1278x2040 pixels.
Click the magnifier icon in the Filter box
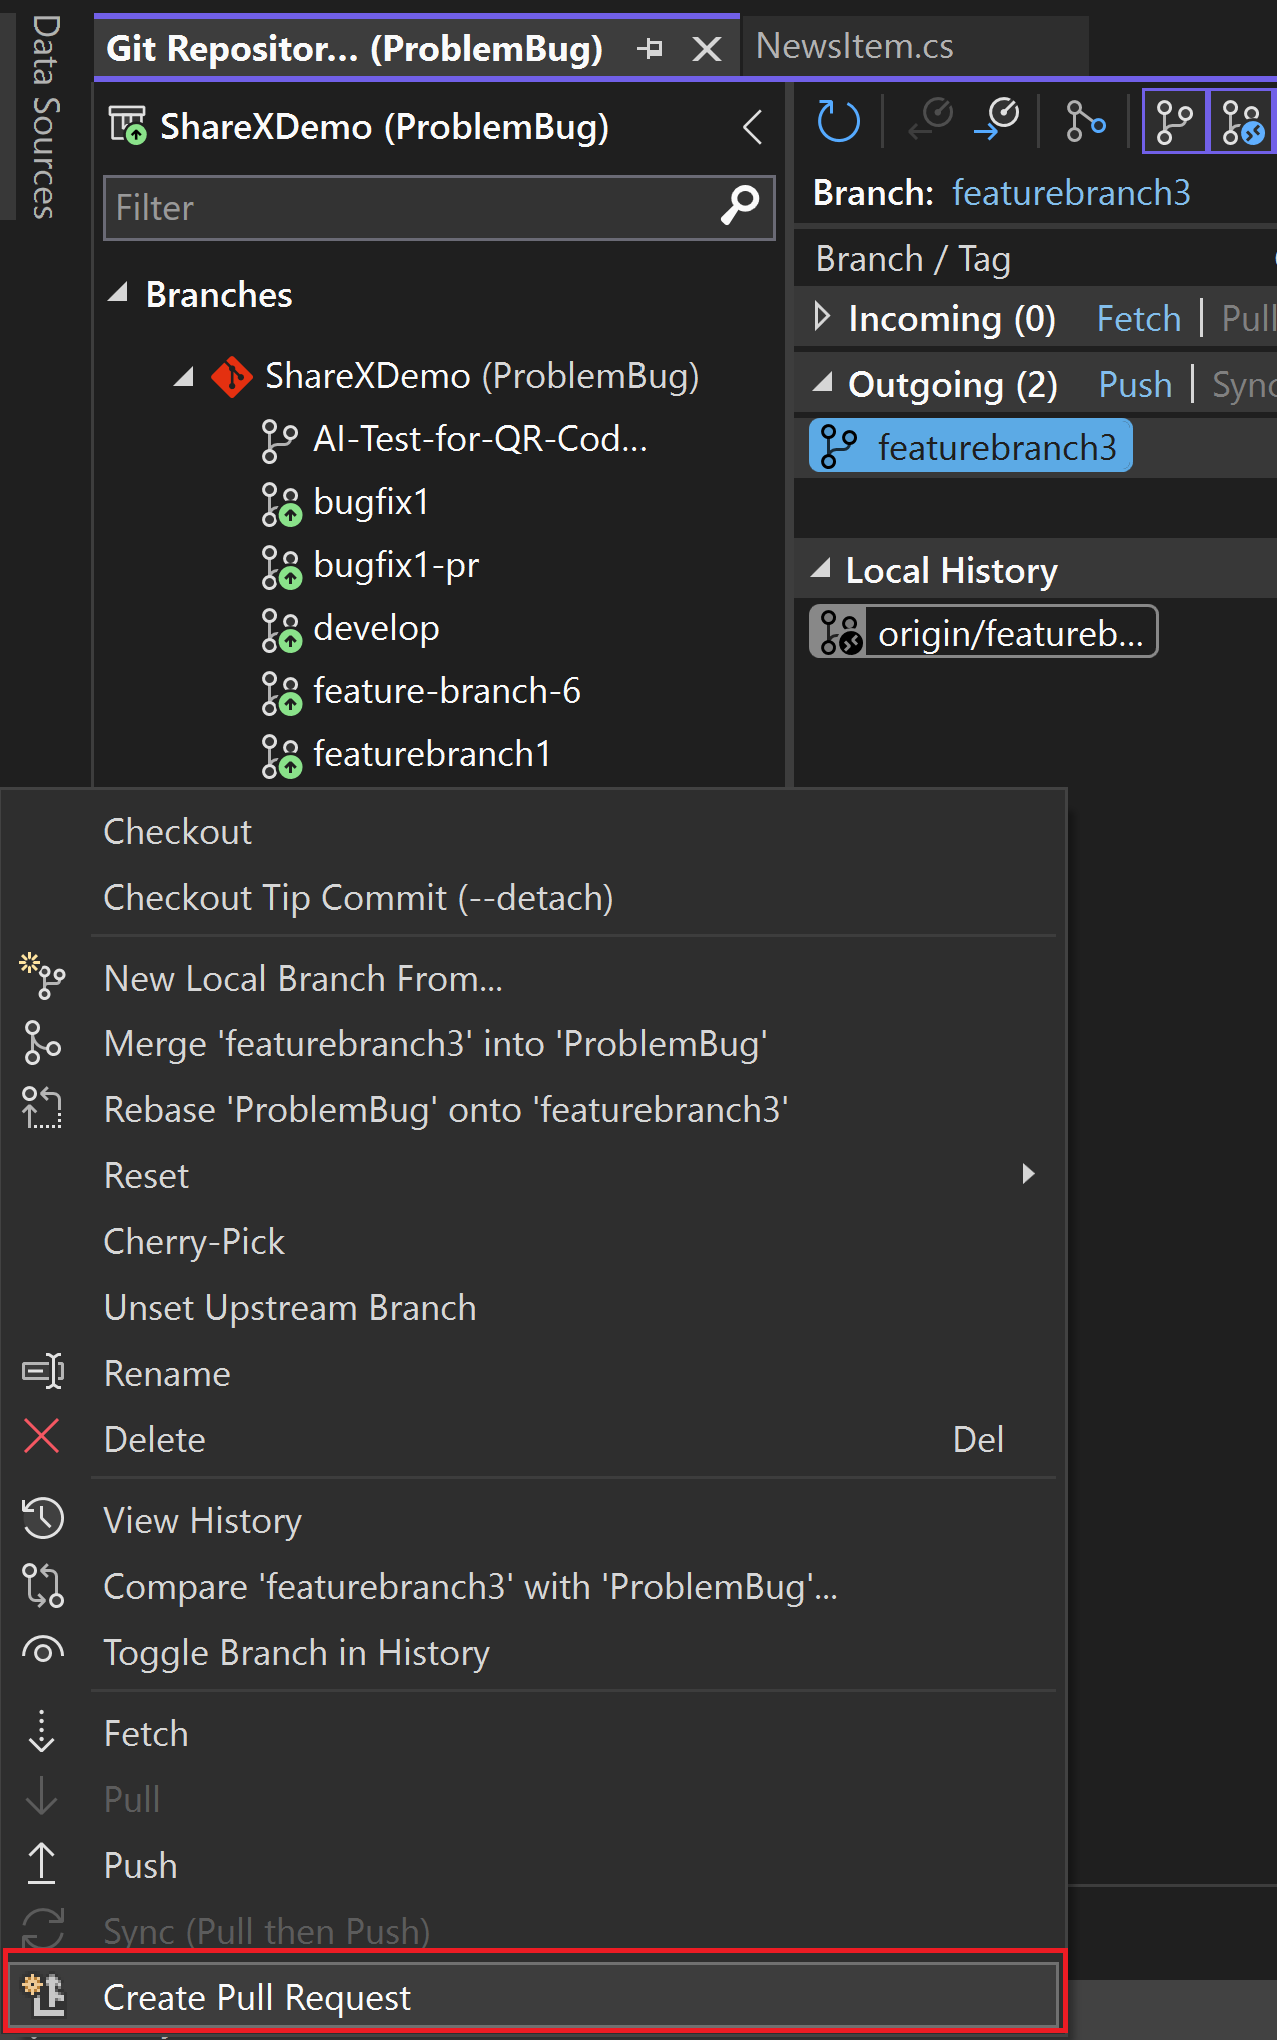click(x=740, y=207)
